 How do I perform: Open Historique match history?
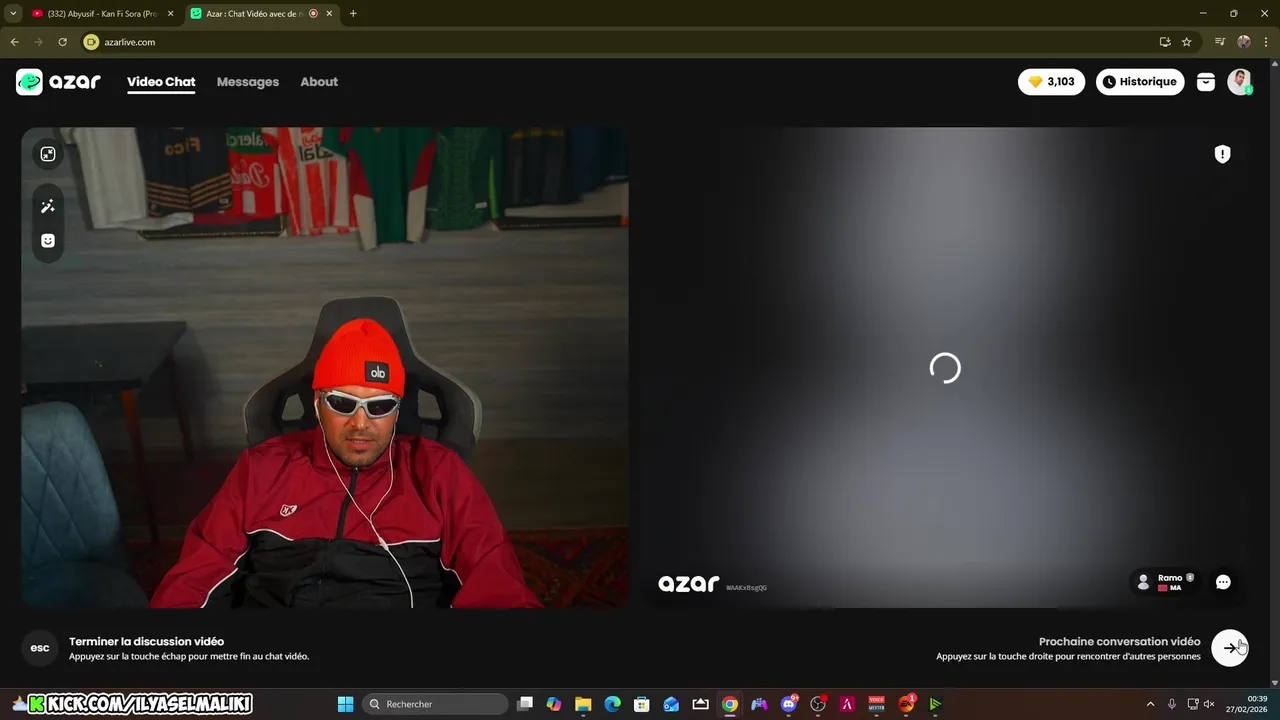pos(1140,82)
